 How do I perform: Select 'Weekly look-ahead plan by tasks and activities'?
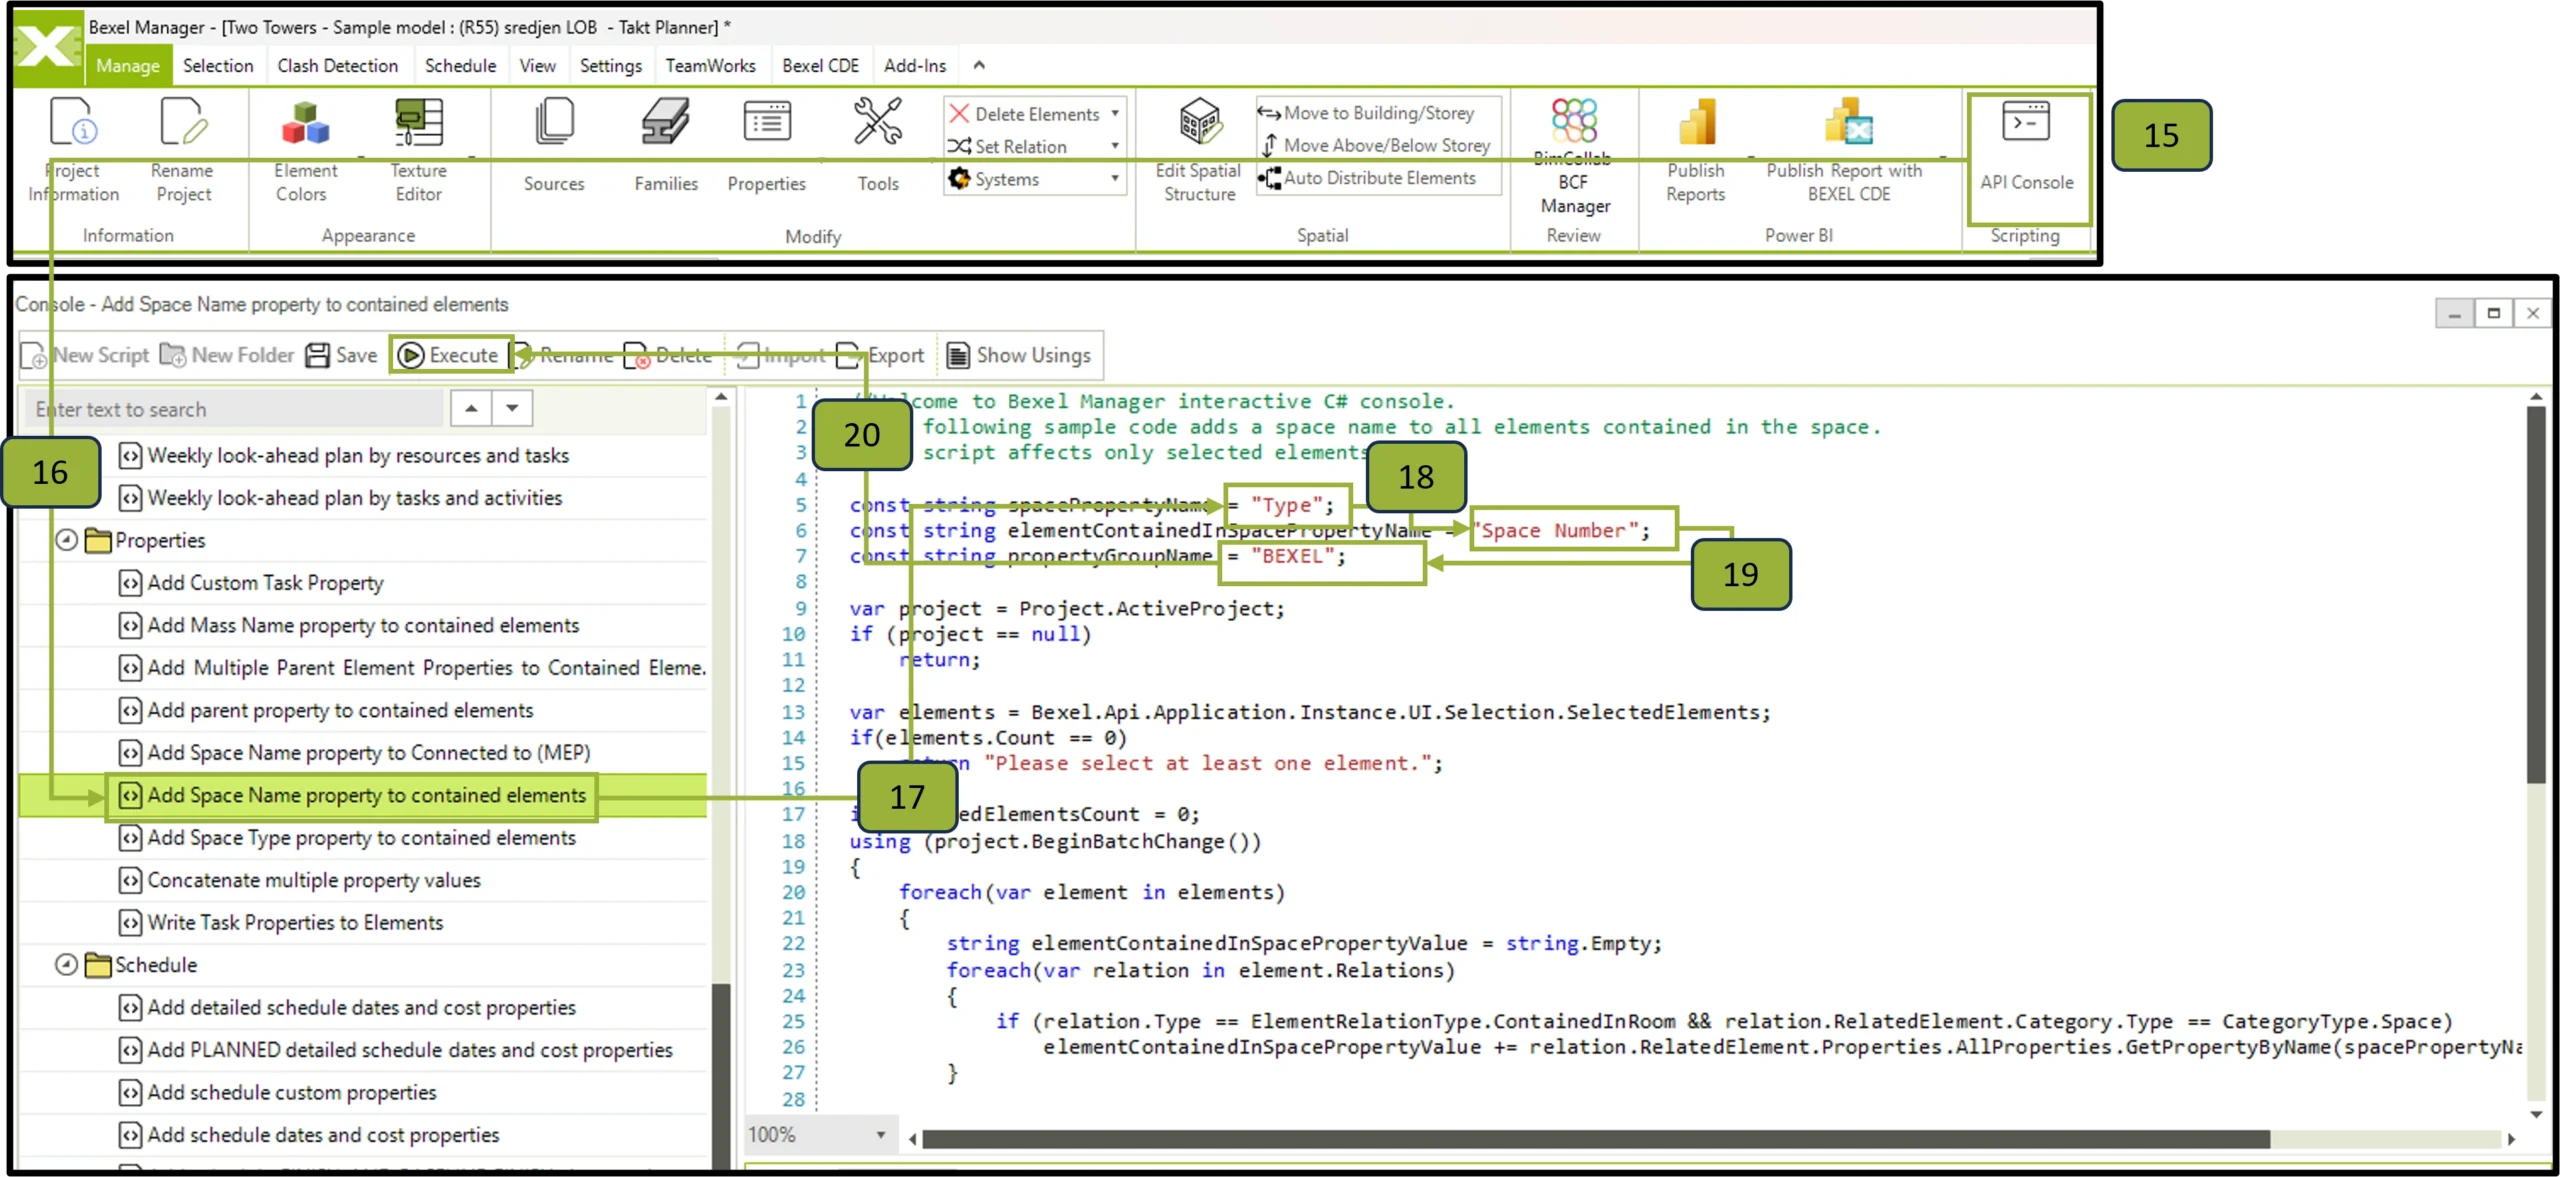point(355,498)
